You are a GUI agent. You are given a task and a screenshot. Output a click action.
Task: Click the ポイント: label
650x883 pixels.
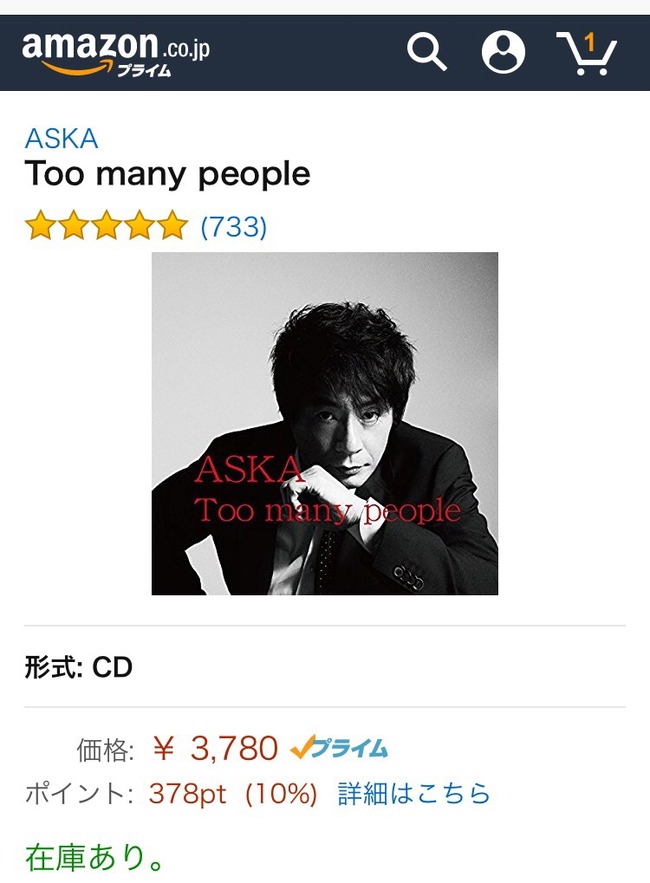79,794
